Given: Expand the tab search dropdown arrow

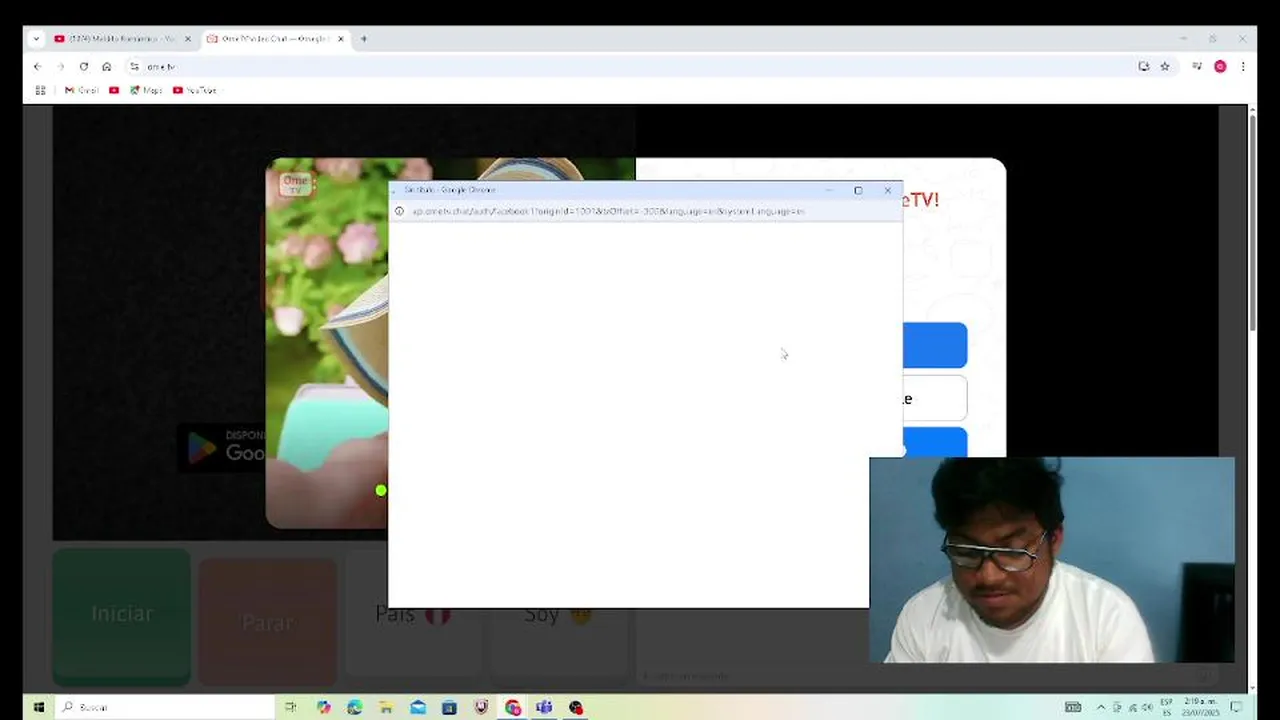Looking at the screenshot, I should coord(36,39).
